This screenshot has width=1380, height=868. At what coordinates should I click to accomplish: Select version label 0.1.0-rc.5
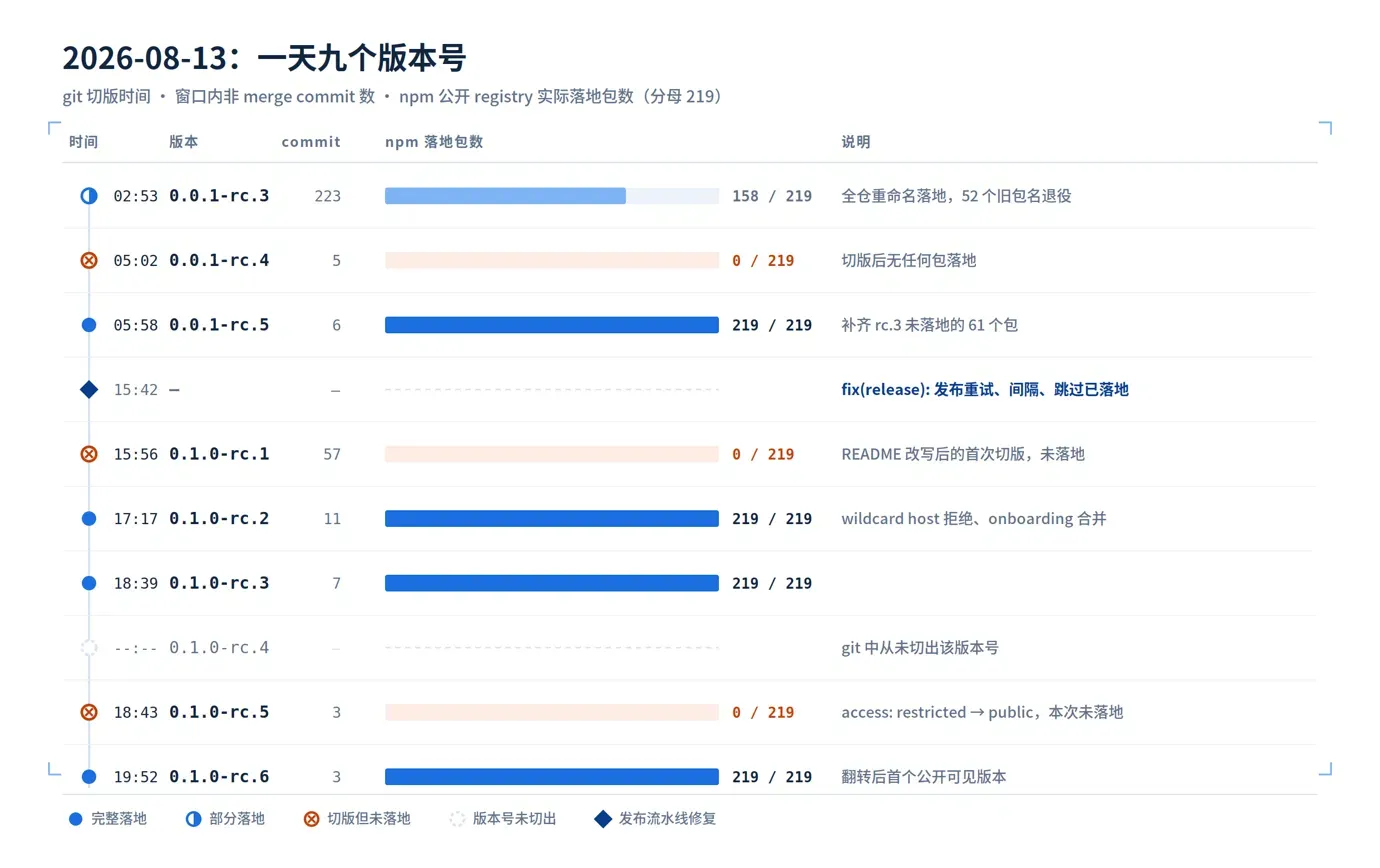(219, 712)
